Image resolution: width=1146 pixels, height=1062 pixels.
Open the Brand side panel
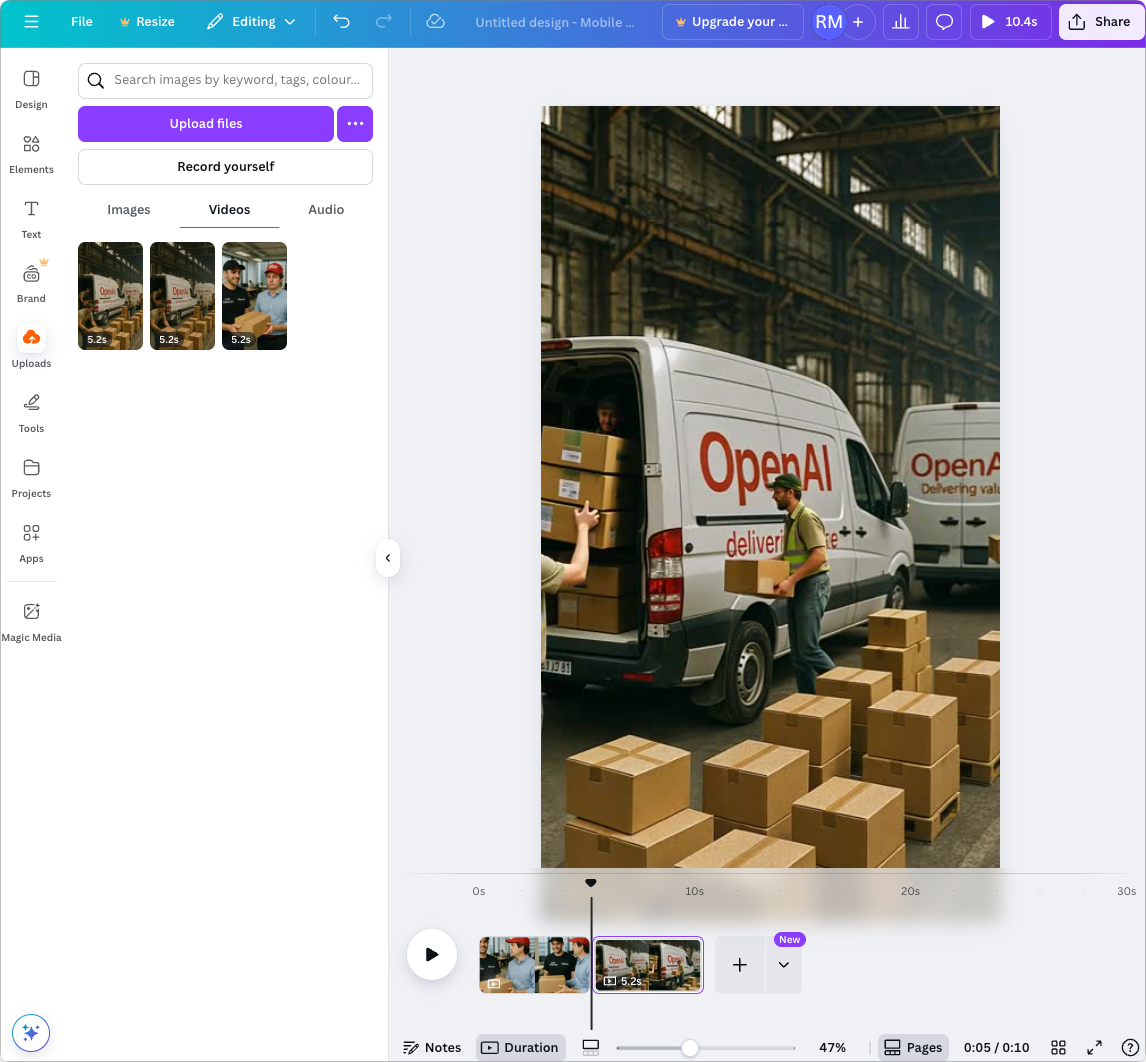[x=31, y=284]
